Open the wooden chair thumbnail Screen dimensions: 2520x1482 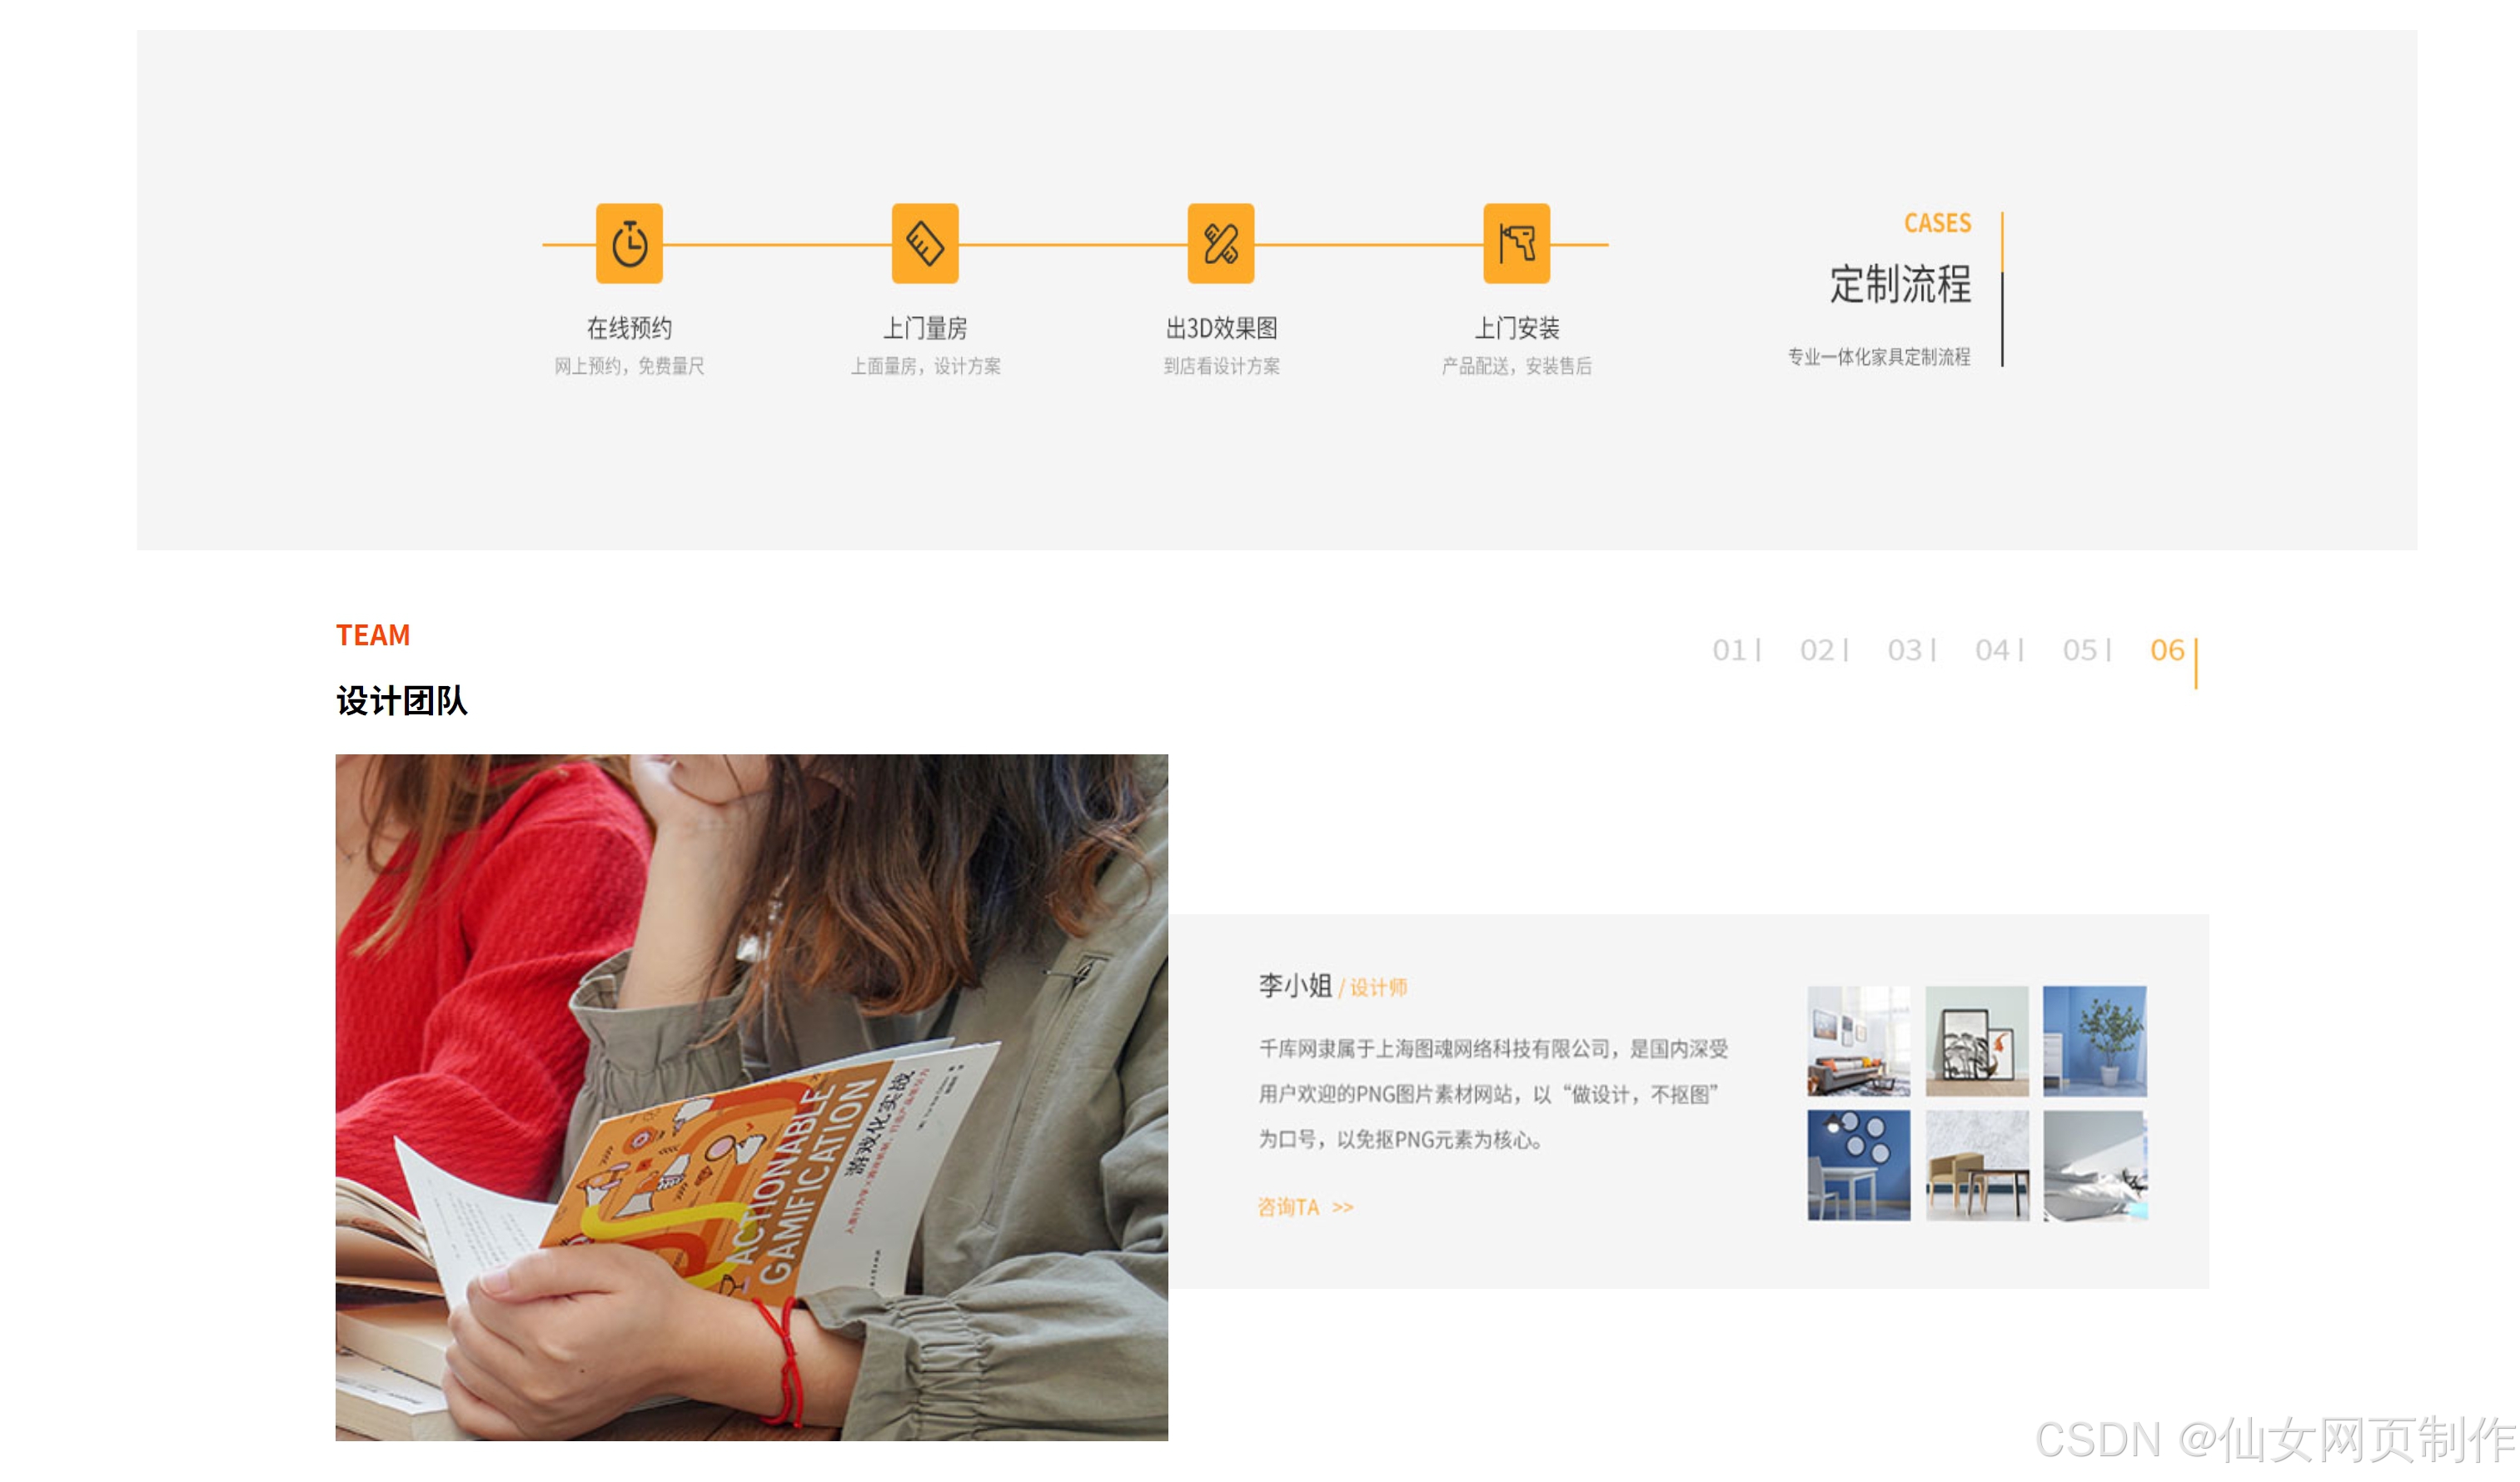[1977, 1165]
